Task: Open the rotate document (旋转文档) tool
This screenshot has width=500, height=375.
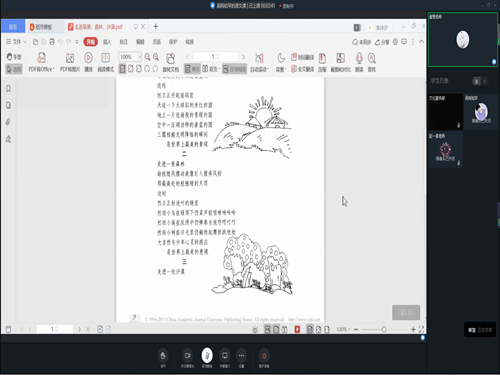Action: (x=171, y=62)
